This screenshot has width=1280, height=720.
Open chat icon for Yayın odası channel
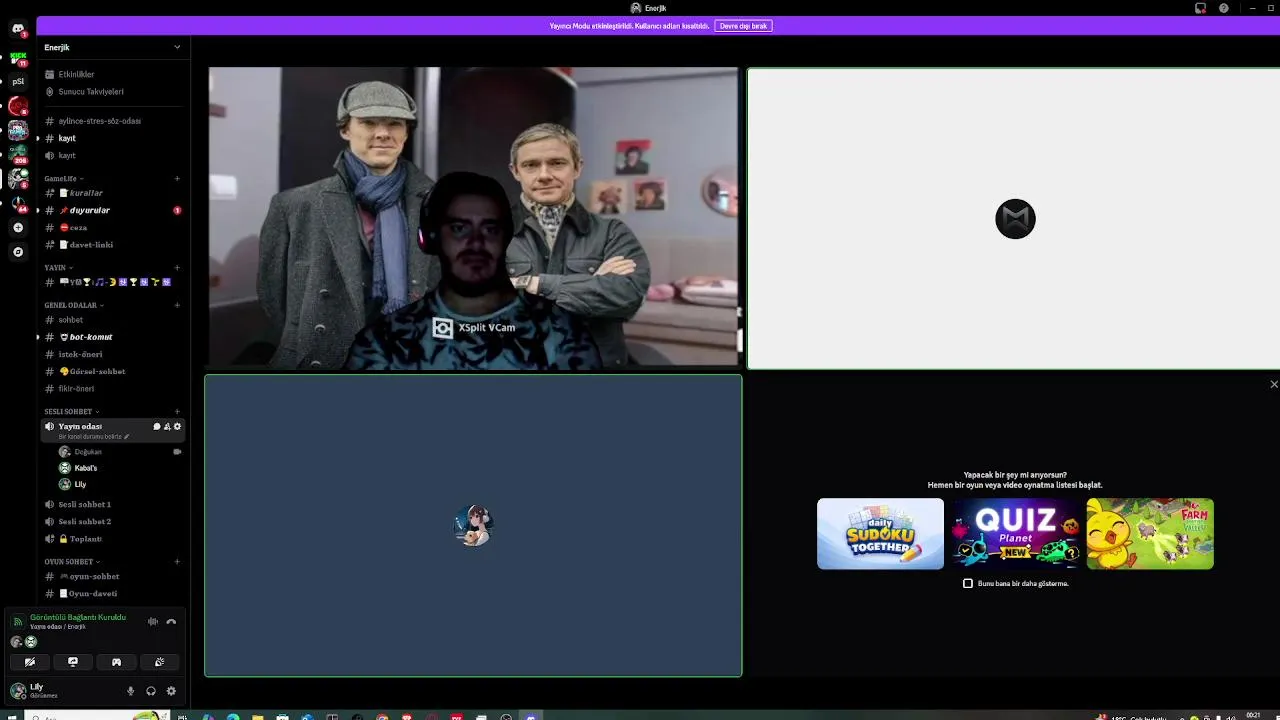[156, 427]
